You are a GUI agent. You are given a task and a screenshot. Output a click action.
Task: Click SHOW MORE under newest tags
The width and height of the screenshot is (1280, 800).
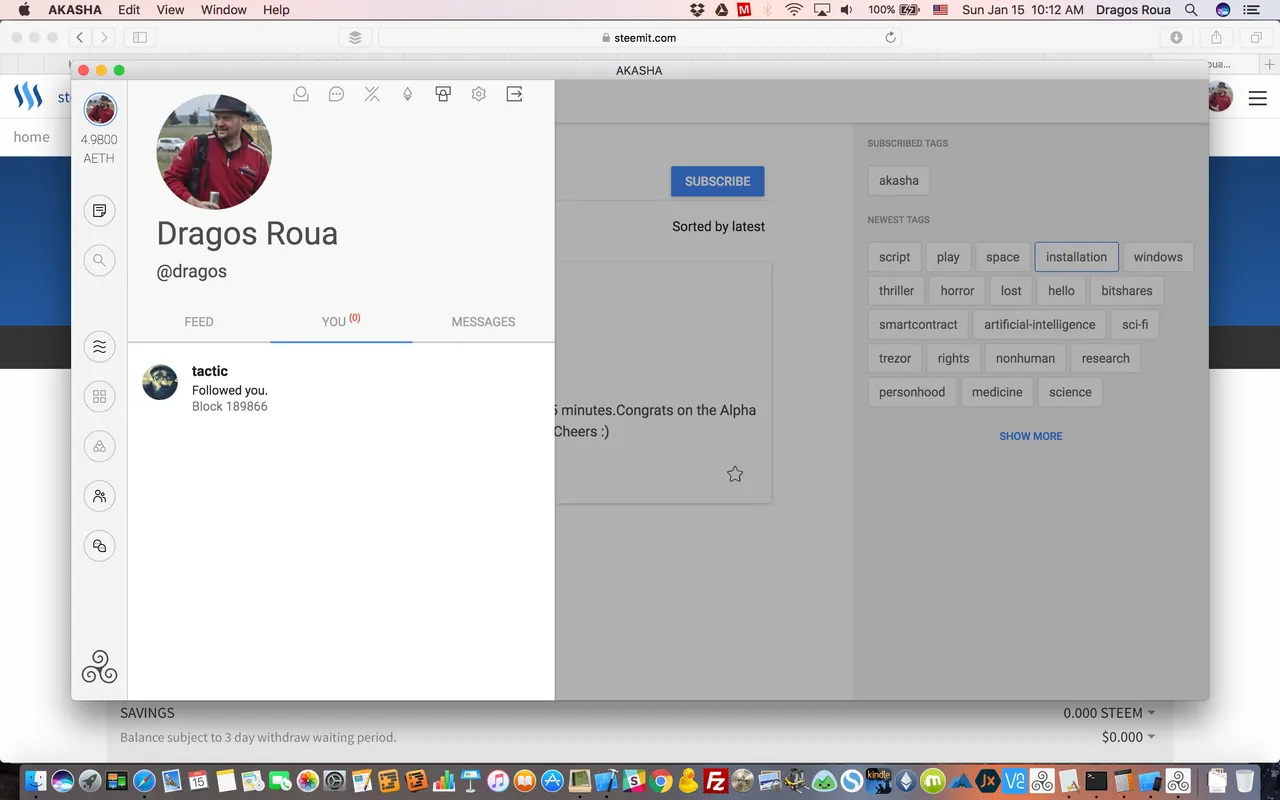pos(1030,436)
